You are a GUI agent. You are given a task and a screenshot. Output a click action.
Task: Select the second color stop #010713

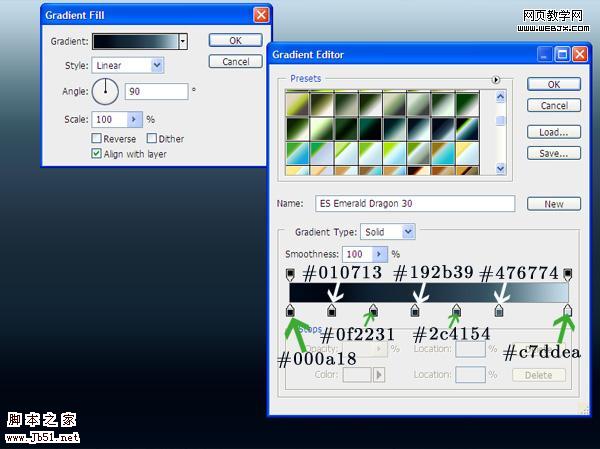coord(332,310)
